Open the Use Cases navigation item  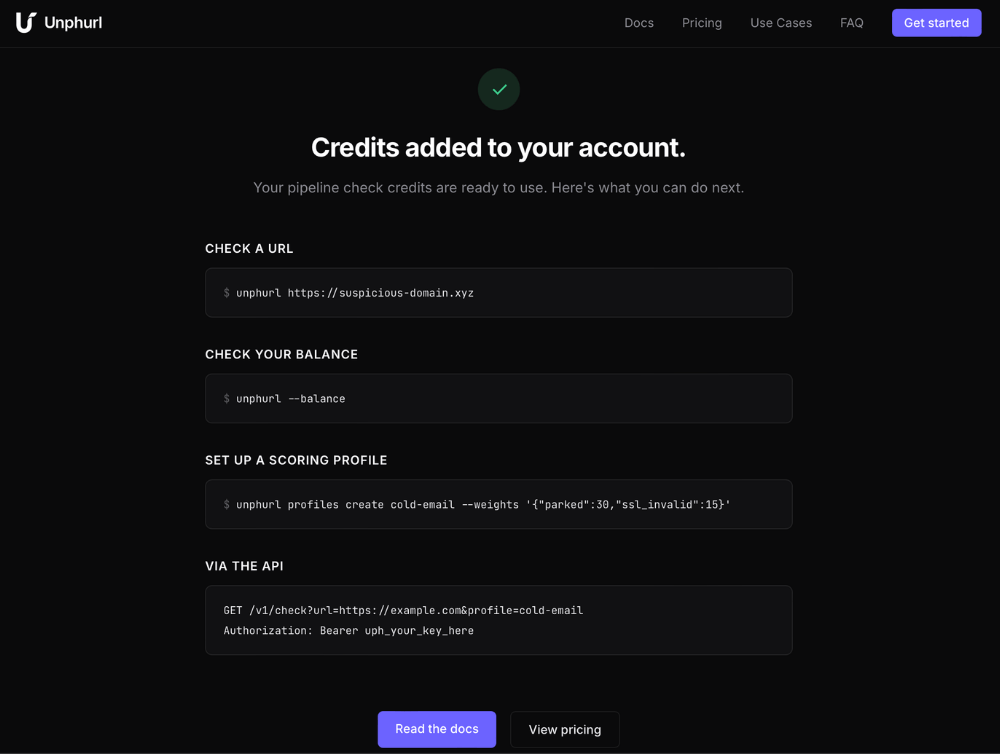(781, 23)
